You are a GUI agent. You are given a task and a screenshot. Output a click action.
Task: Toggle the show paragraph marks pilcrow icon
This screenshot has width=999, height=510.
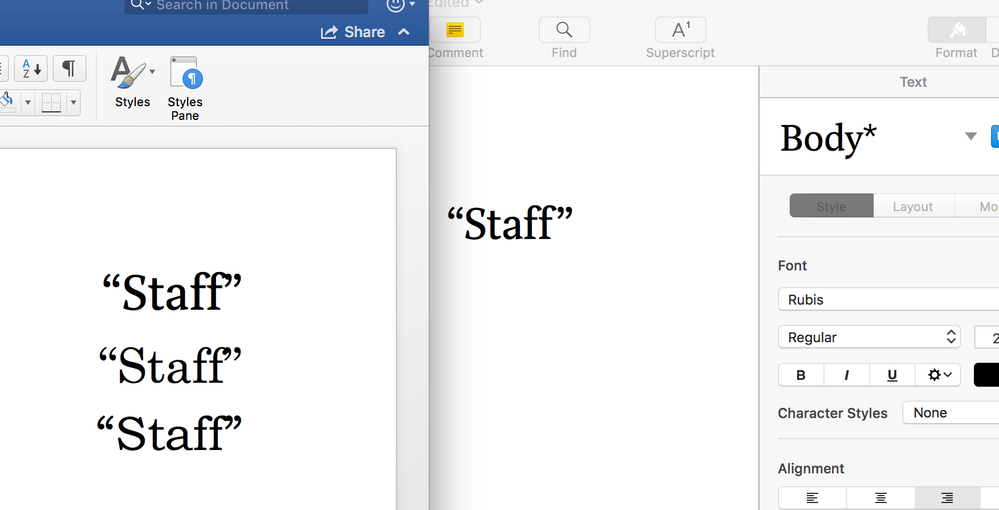(69, 68)
